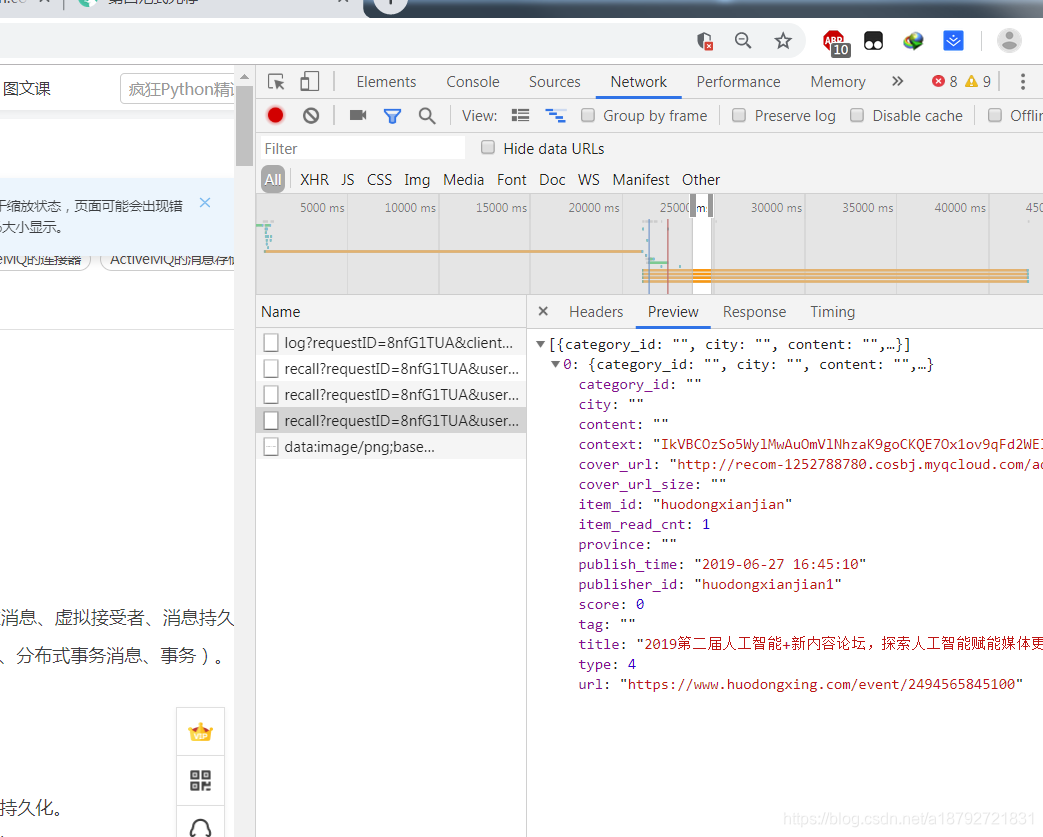
Task: Show the yellow warning count icon
Action: pos(972,81)
